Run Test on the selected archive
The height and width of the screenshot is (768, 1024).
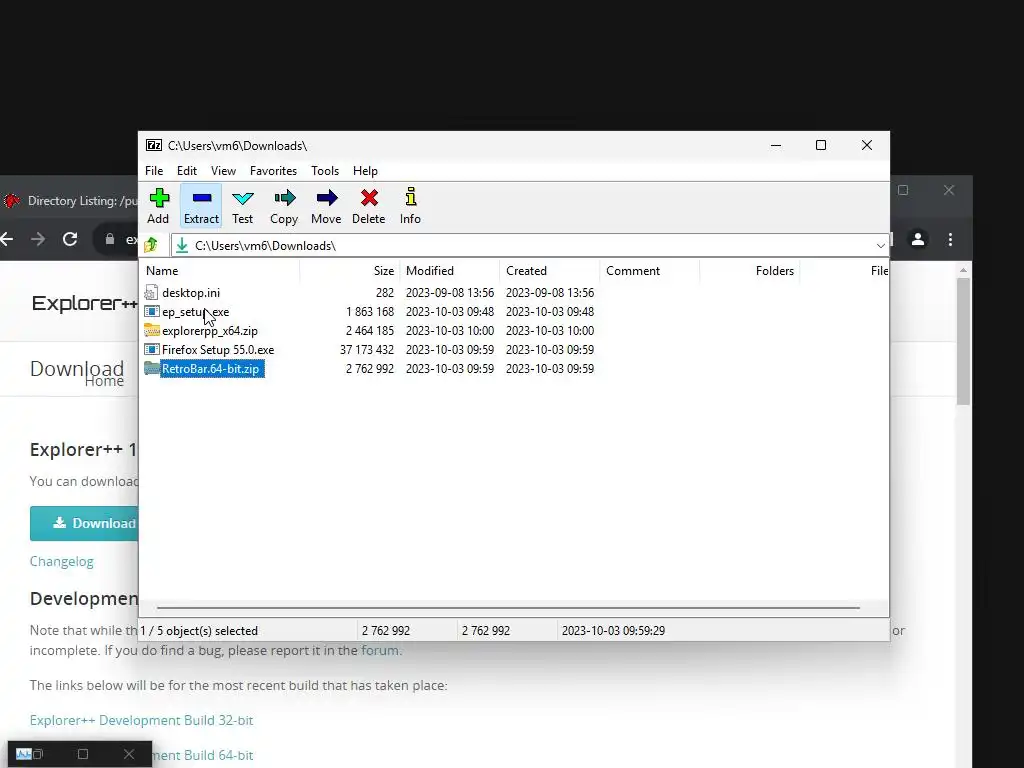pos(242,206)
